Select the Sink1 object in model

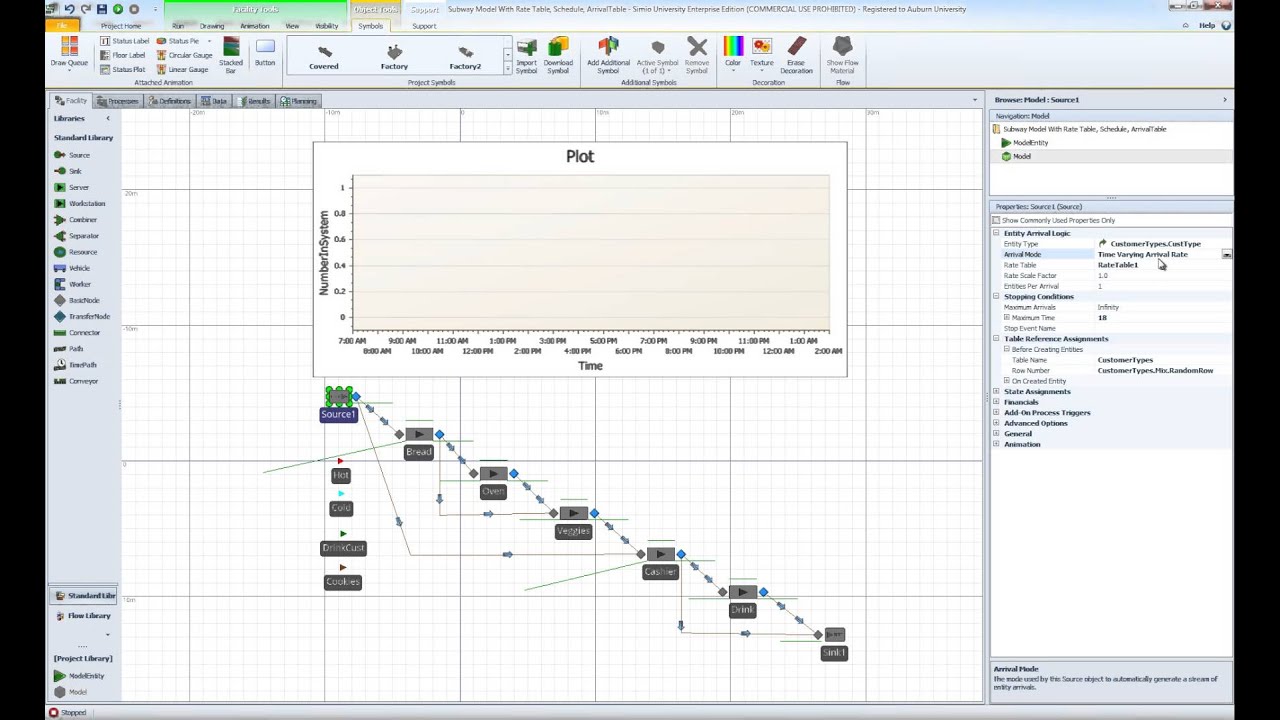(834, 635)
